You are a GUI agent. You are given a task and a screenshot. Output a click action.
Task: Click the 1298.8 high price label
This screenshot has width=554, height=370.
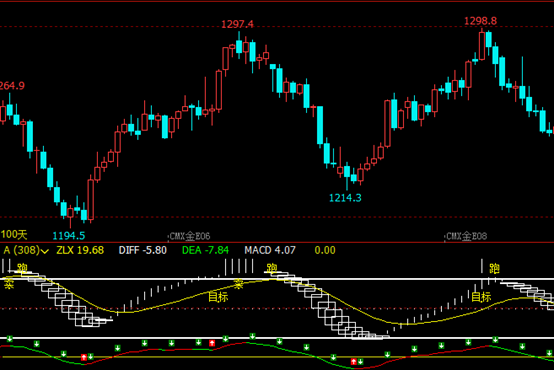coord(480,21)
